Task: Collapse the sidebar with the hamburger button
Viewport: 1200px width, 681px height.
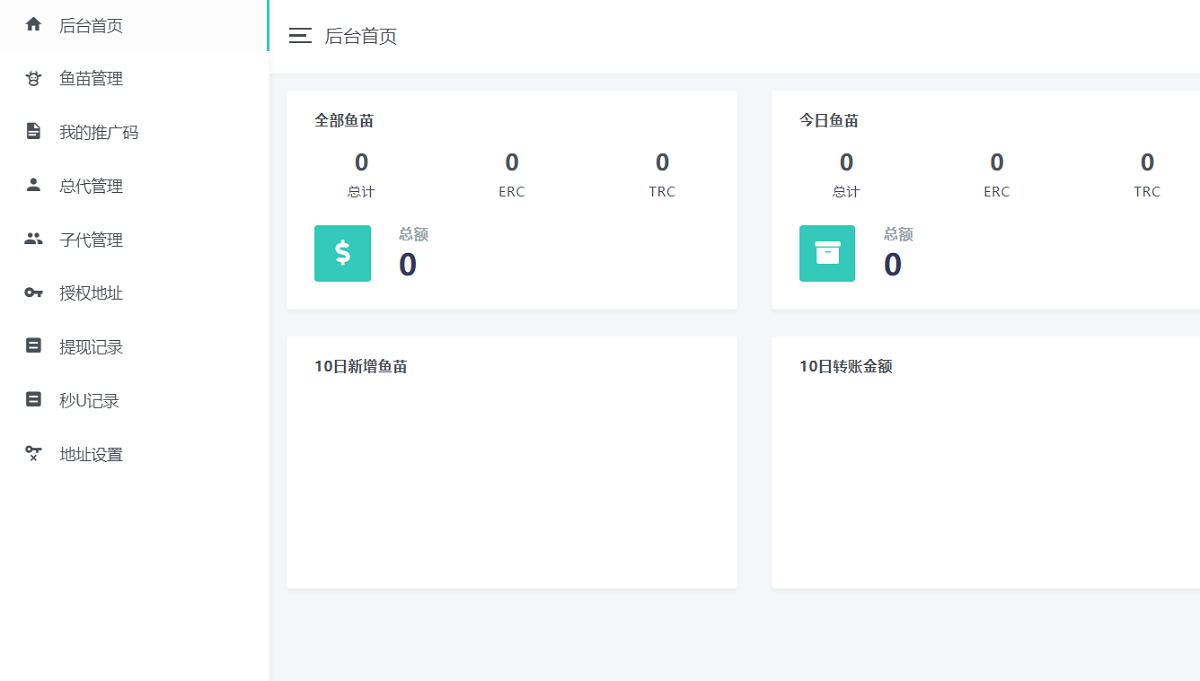Action: click(x=300, y=36)
